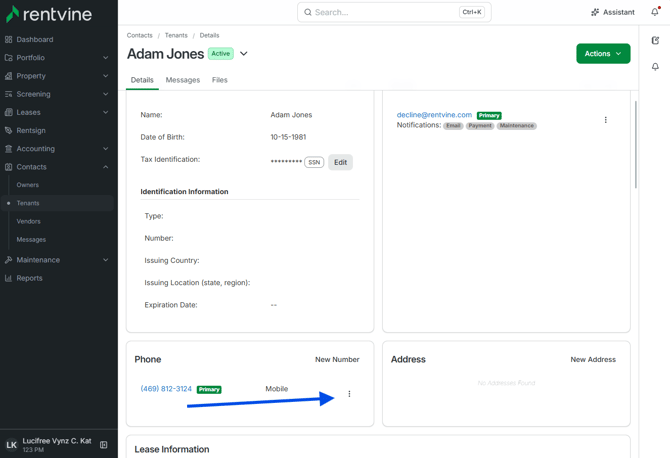Screen dimensions: 670x458
Task: Click the Primary badge next to email
Action: pyautogui.click(x=489, y=115)
